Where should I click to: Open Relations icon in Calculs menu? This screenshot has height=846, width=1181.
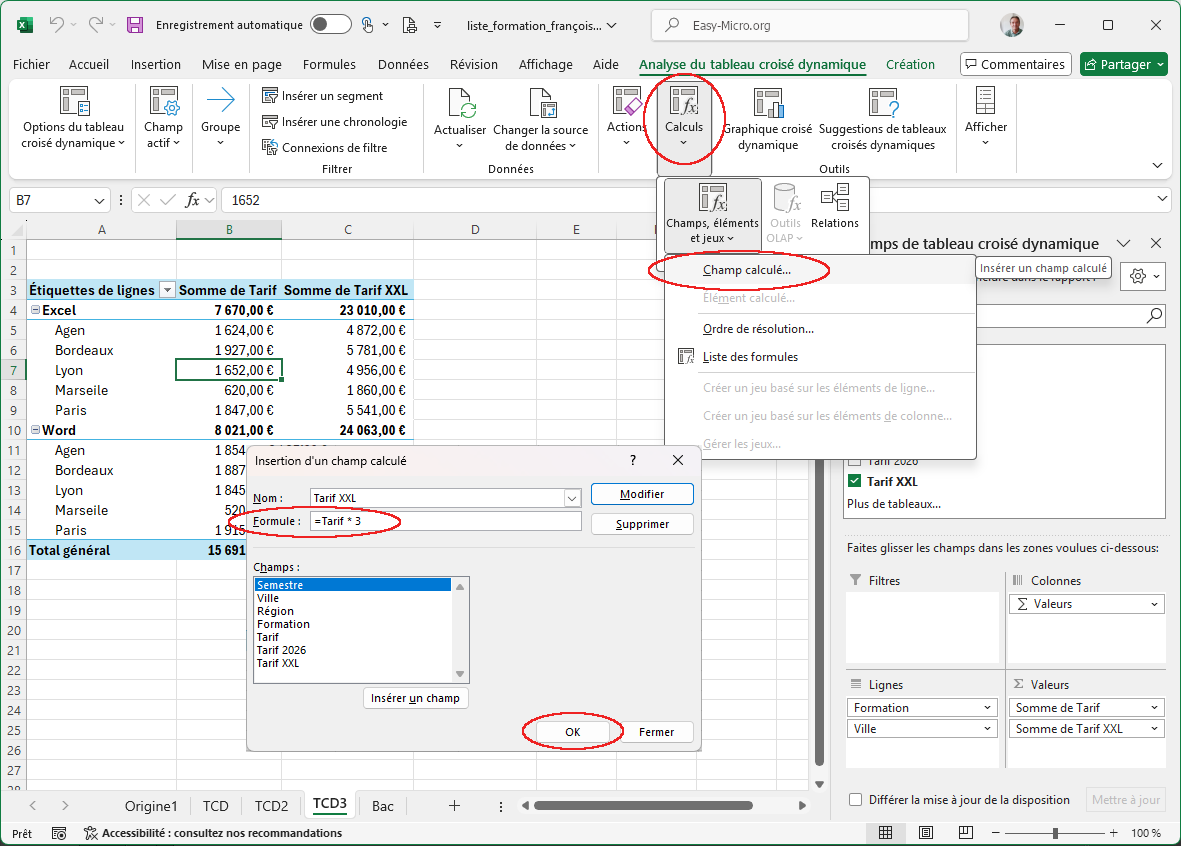click(835, 199)
